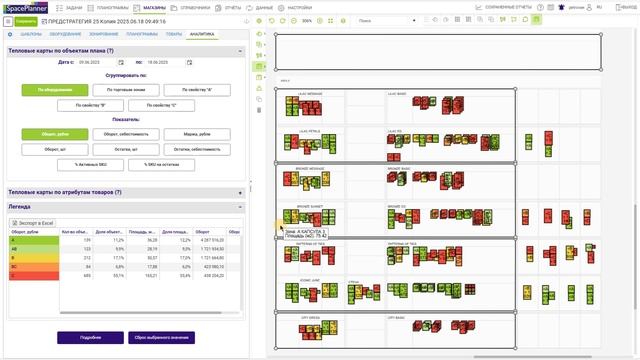The height and width of the screenshot is (360, 640).
Task: Click the comment bubble icon in the top toolbar
Action: pos(525,20)
